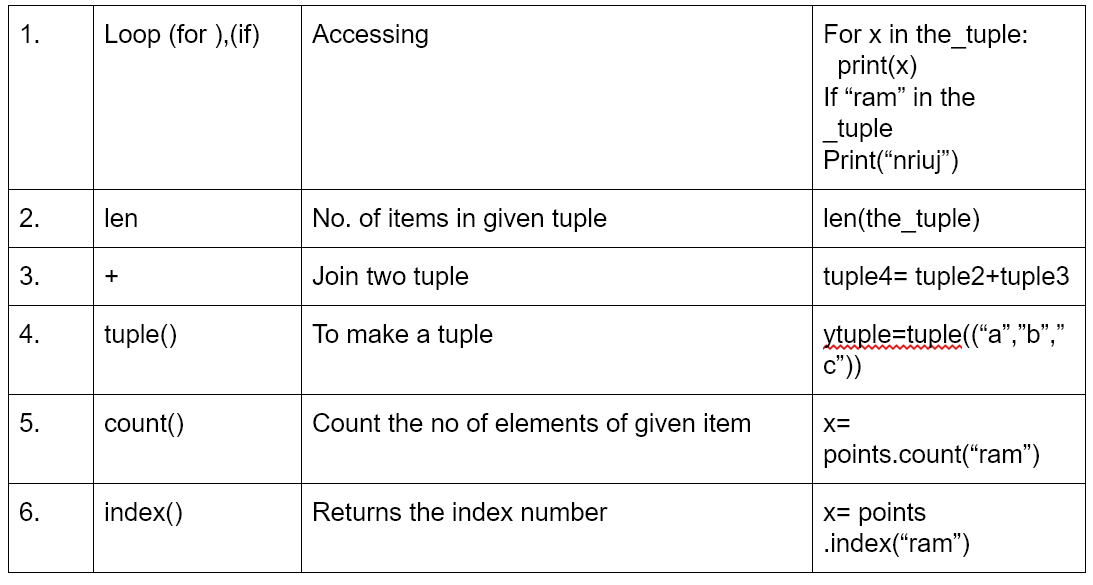Click 'tuple4= tuple2+tuple3' example text
Screen dimensions: 1093x585
pos(946,276)
